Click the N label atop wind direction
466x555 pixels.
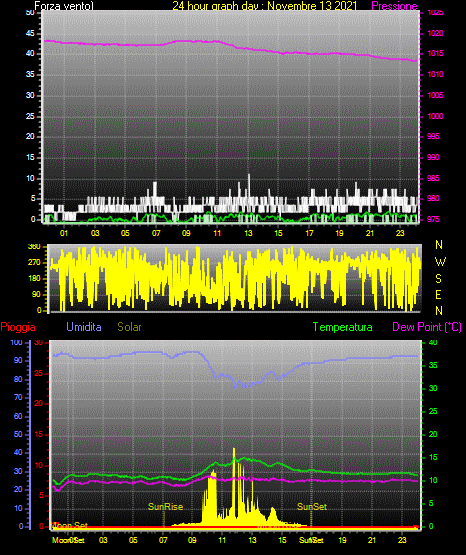pos(439,245)
